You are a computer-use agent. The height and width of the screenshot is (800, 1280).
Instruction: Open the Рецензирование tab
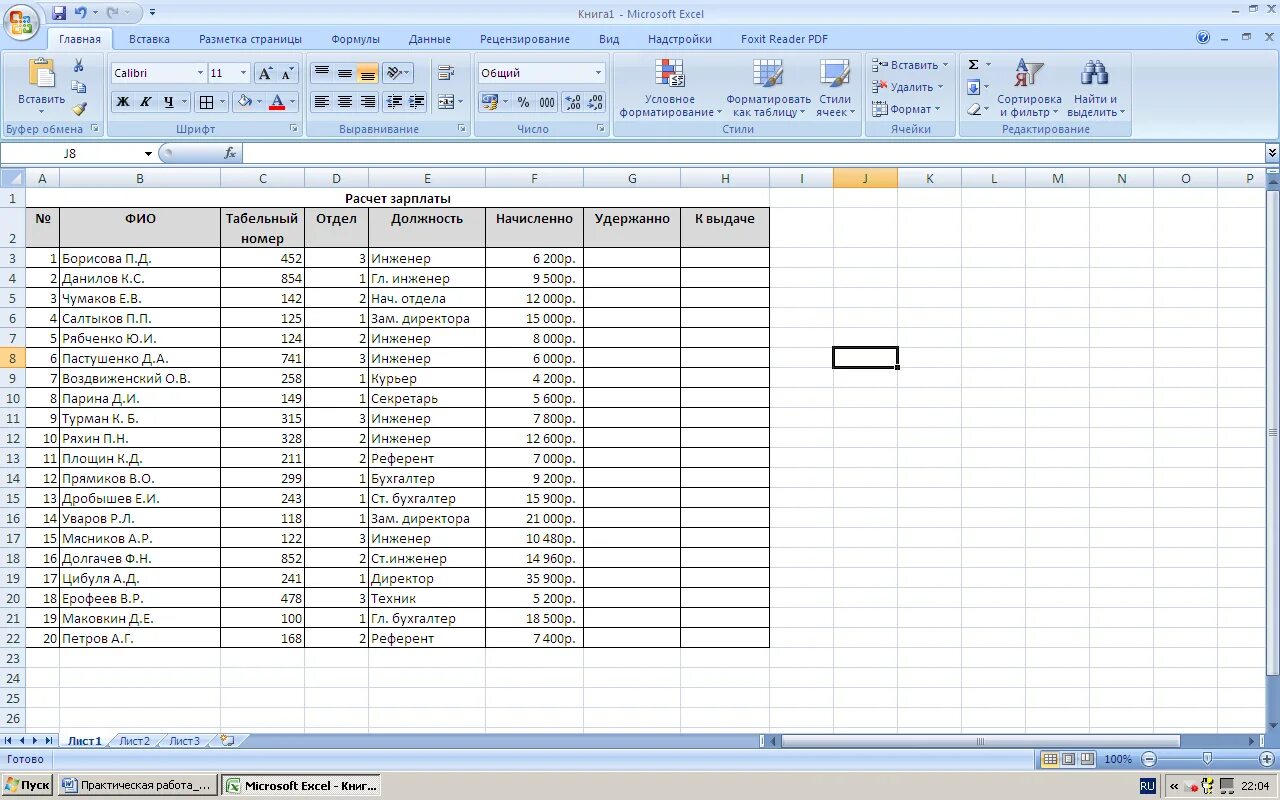(x=524, y=39)
